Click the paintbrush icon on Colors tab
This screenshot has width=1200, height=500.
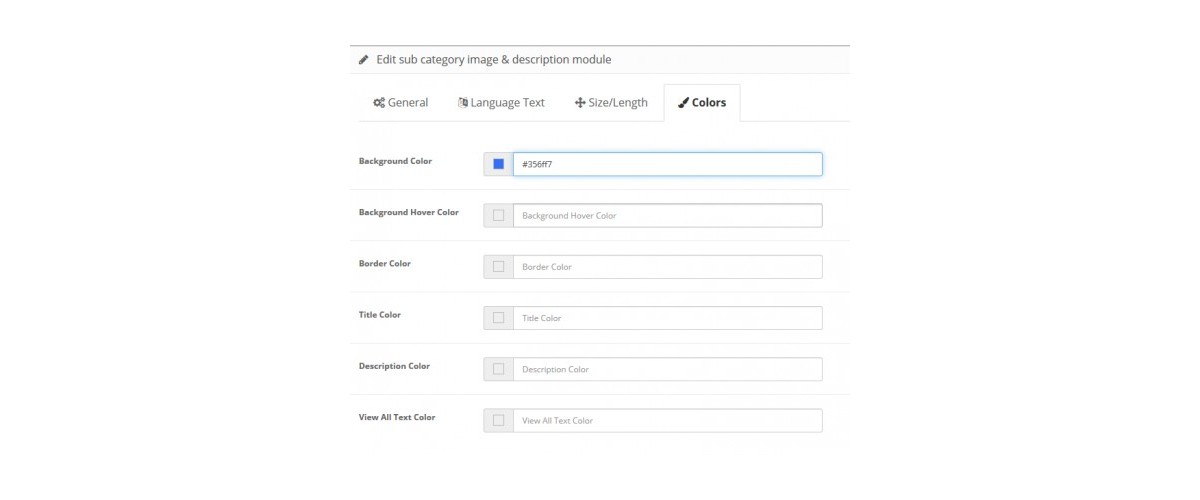coord(683,103)
